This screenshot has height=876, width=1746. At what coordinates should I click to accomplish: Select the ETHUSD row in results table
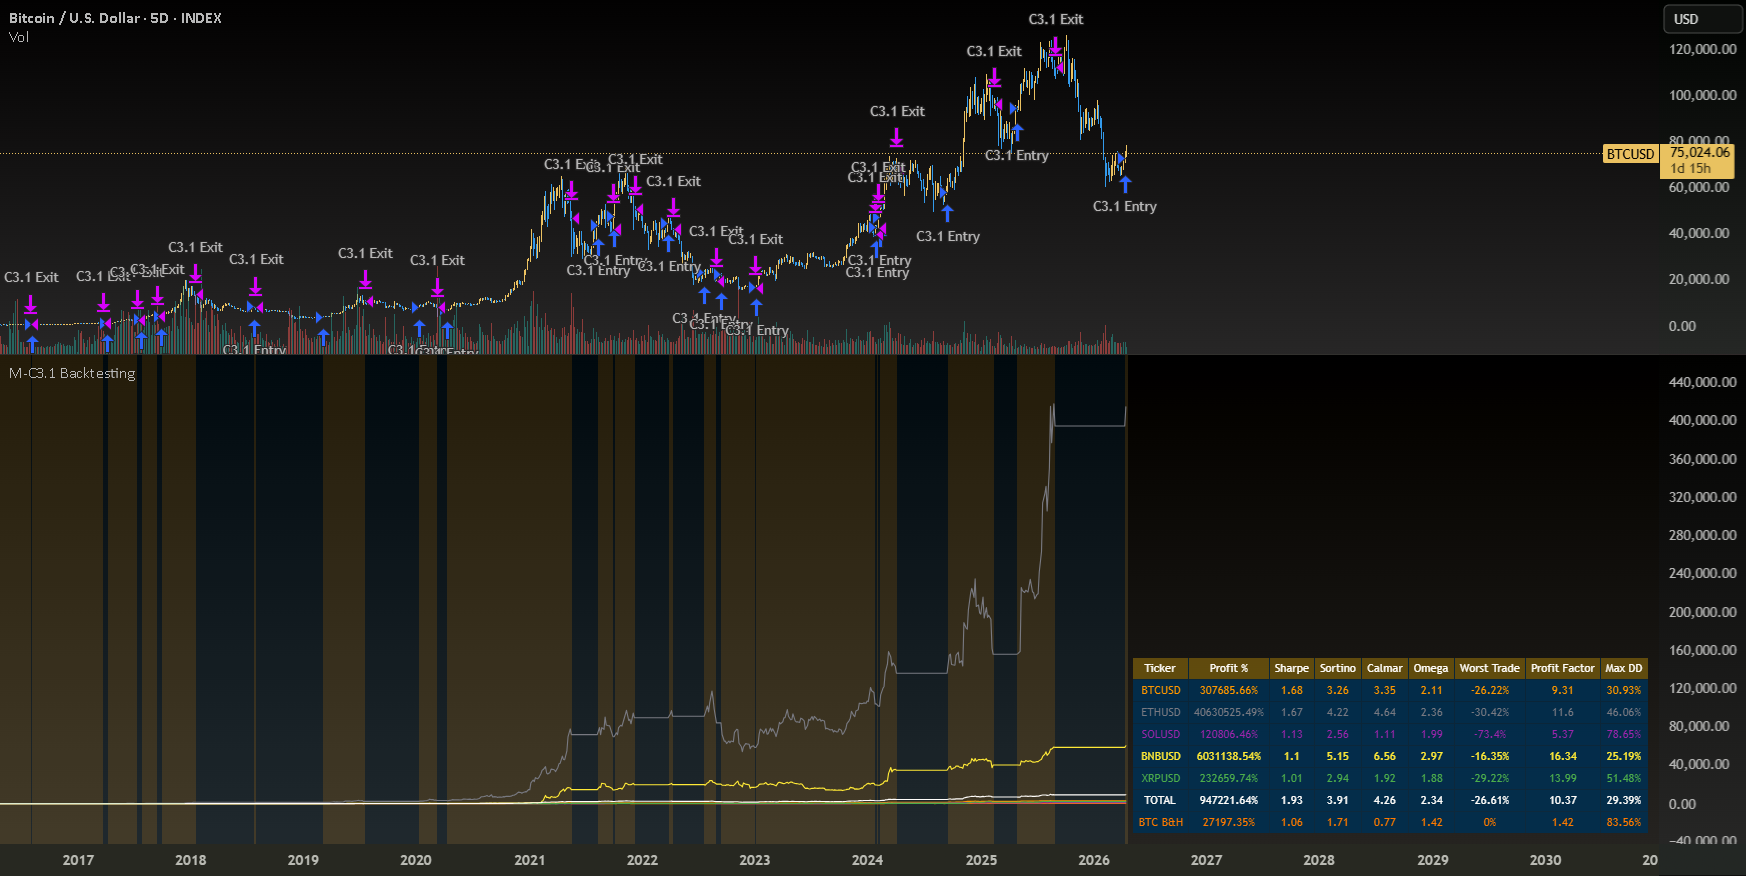click(1390, 712)
